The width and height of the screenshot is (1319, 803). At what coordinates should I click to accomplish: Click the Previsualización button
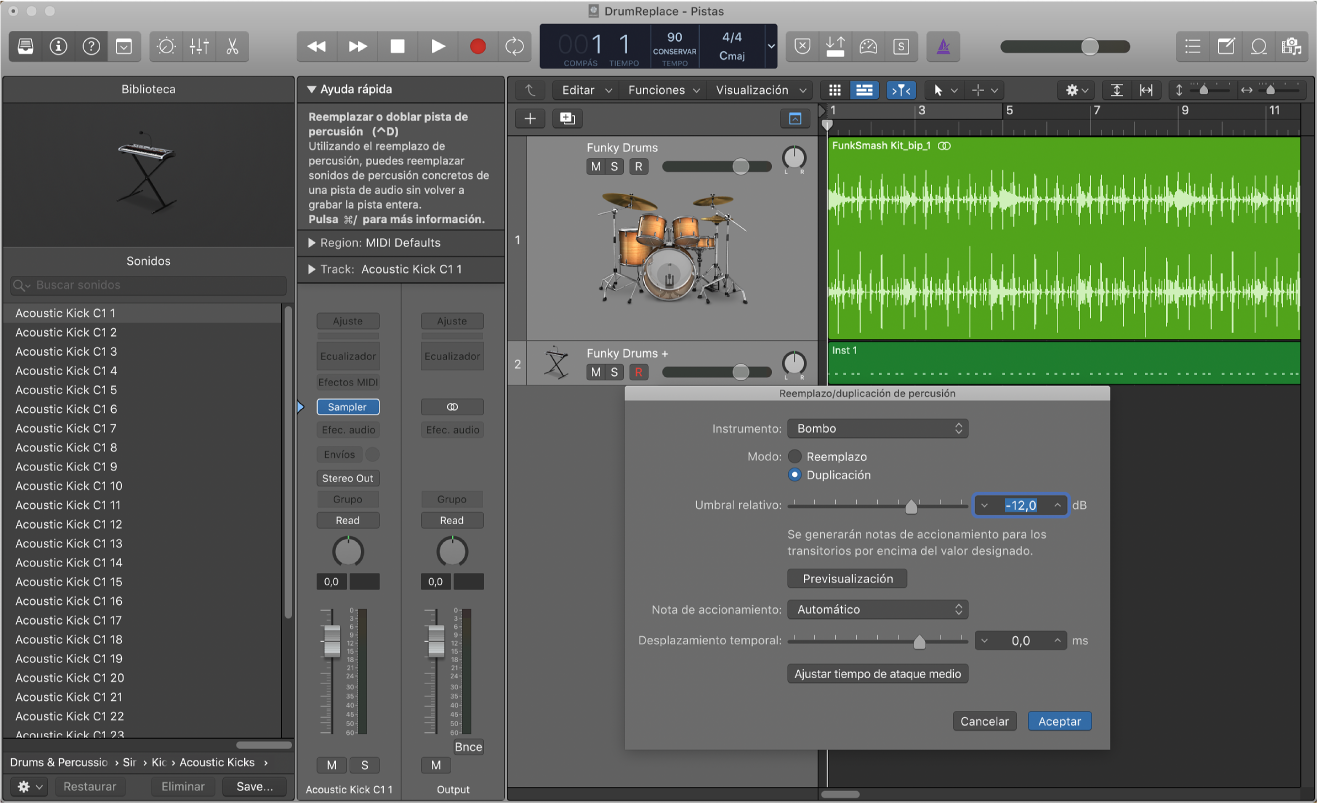pos(847,578)
